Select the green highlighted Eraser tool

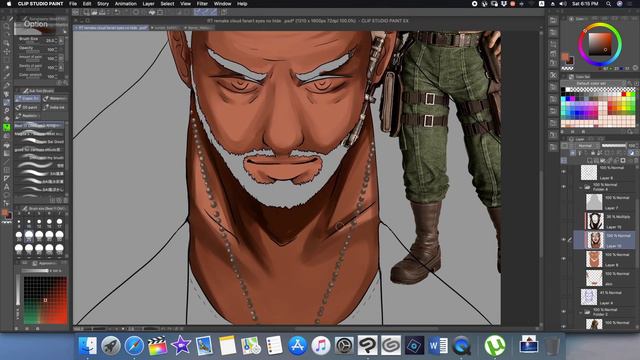pyautogui.click(x=7, y=127)
